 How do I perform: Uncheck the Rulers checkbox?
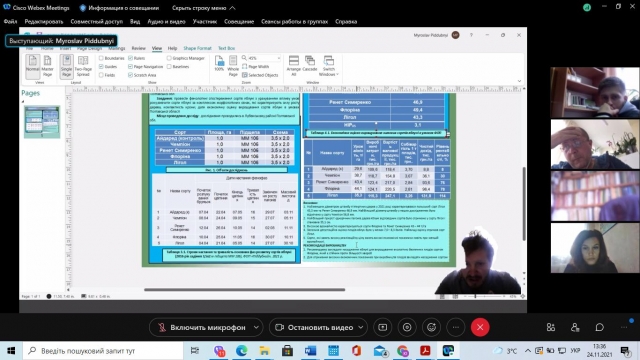[130, 58]
